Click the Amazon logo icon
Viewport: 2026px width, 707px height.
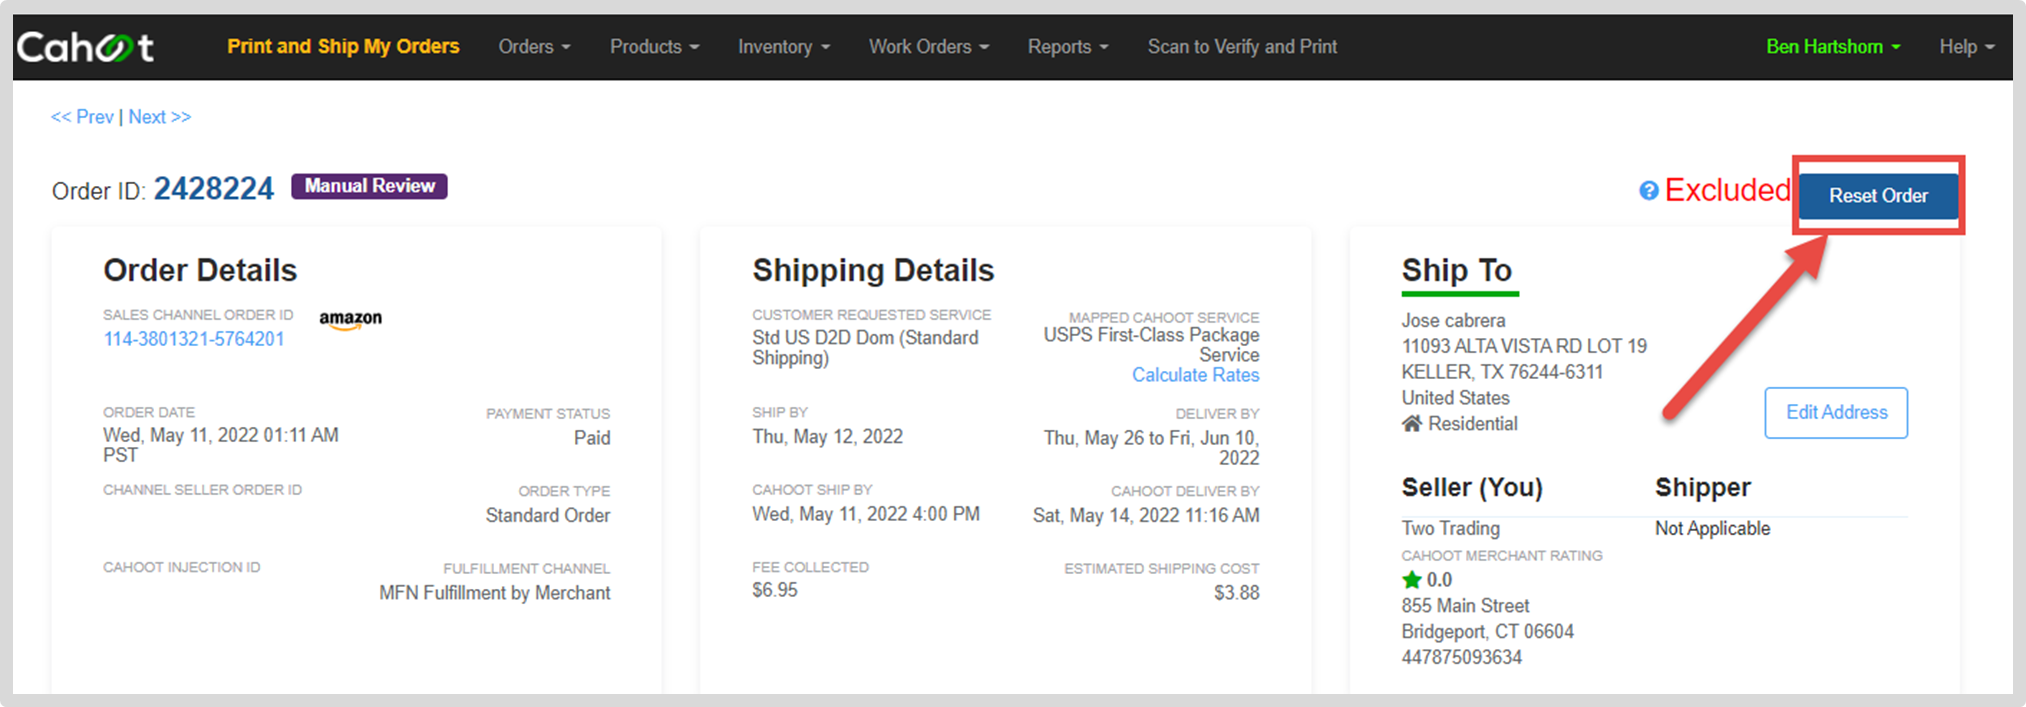350,320
